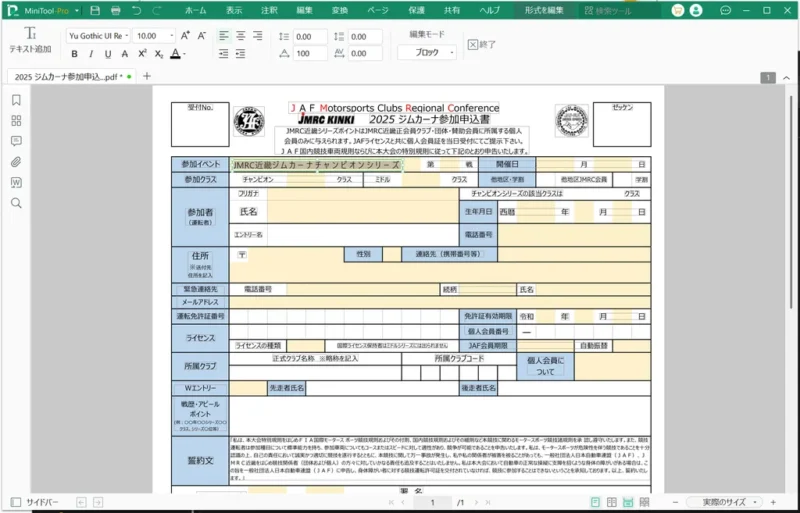Click the page number field in status bar
Screen dimensions: 800x513
[x=432, y=502]
